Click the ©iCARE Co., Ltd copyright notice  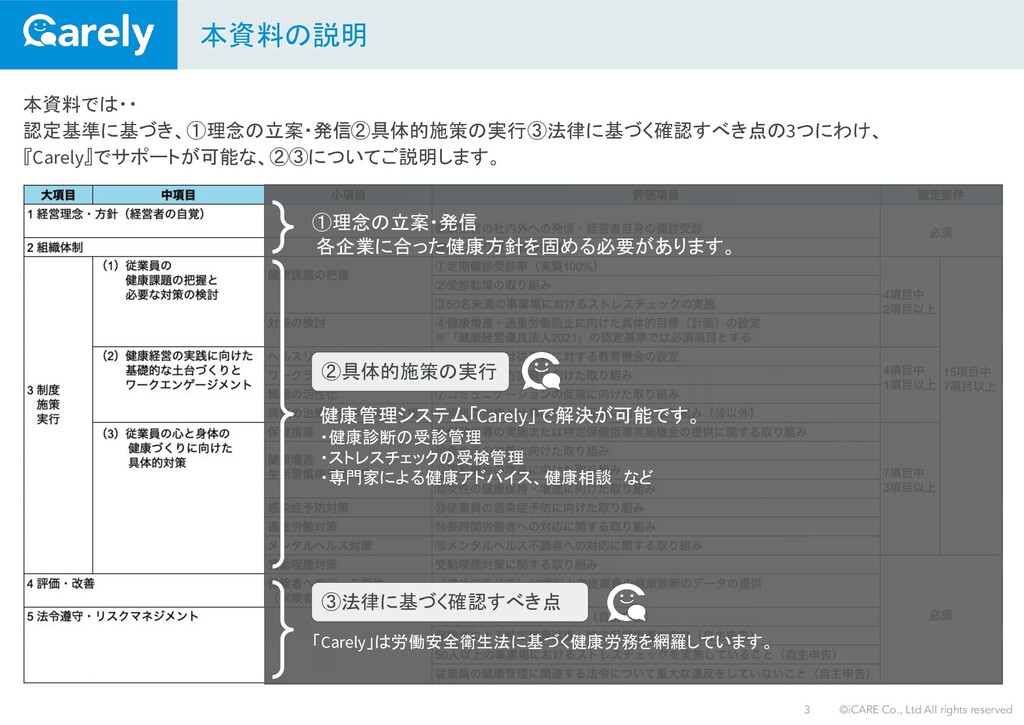click(925, 709)
